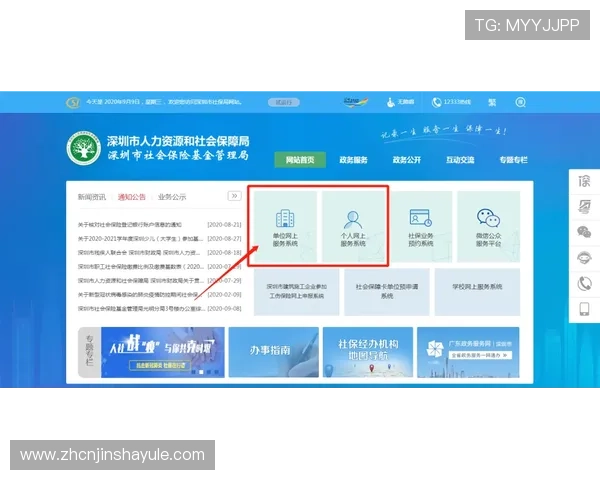The image size is (600, 480).
Task: Switch to traditional Chinese with 繁
Action: [x=492, y=102]
